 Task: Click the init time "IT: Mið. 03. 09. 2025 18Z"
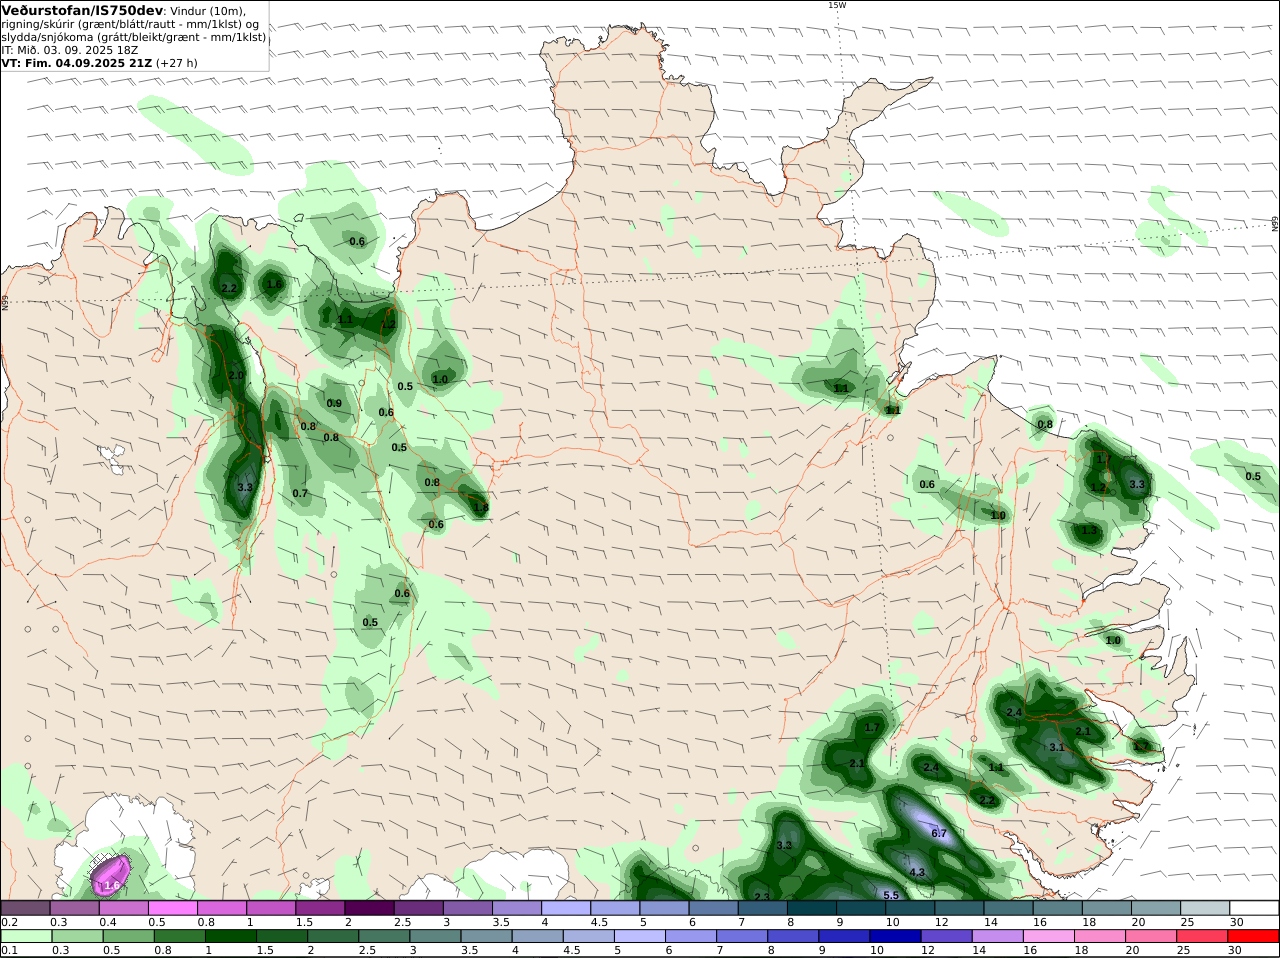pyautogui.click(x=70, y=50)
